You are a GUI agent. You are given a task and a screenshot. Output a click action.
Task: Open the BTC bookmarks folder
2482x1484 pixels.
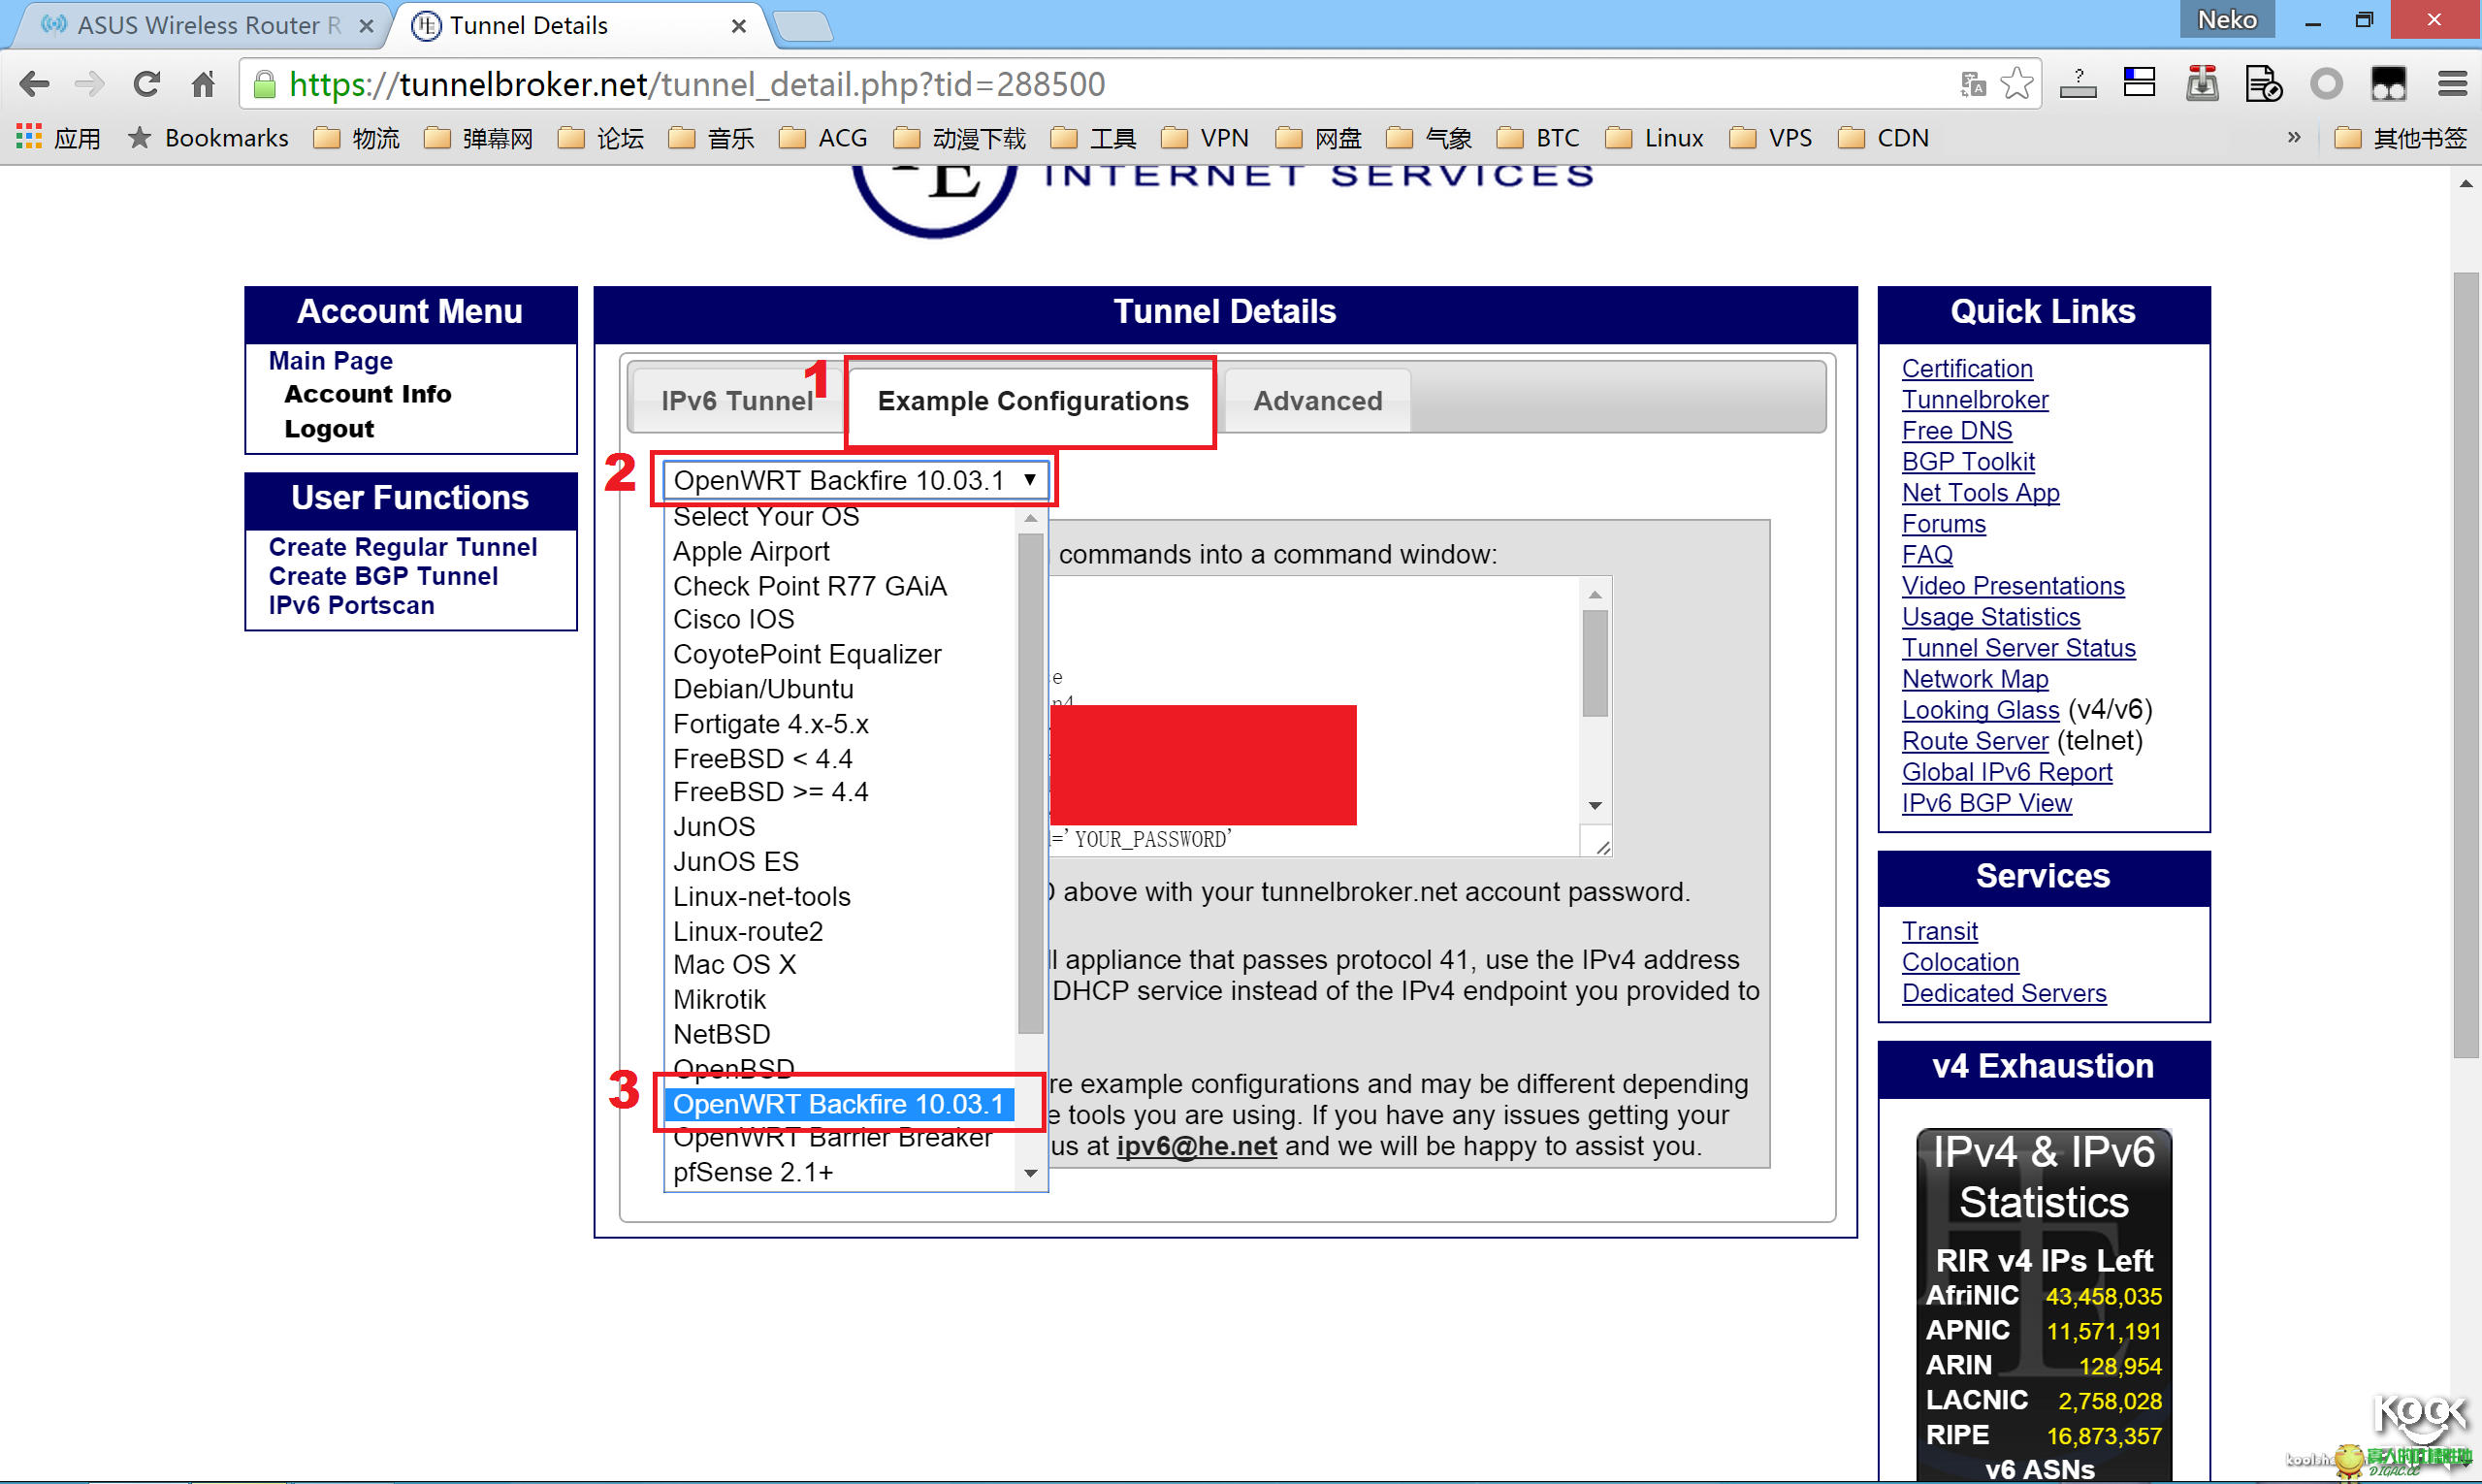(1538, 138)
